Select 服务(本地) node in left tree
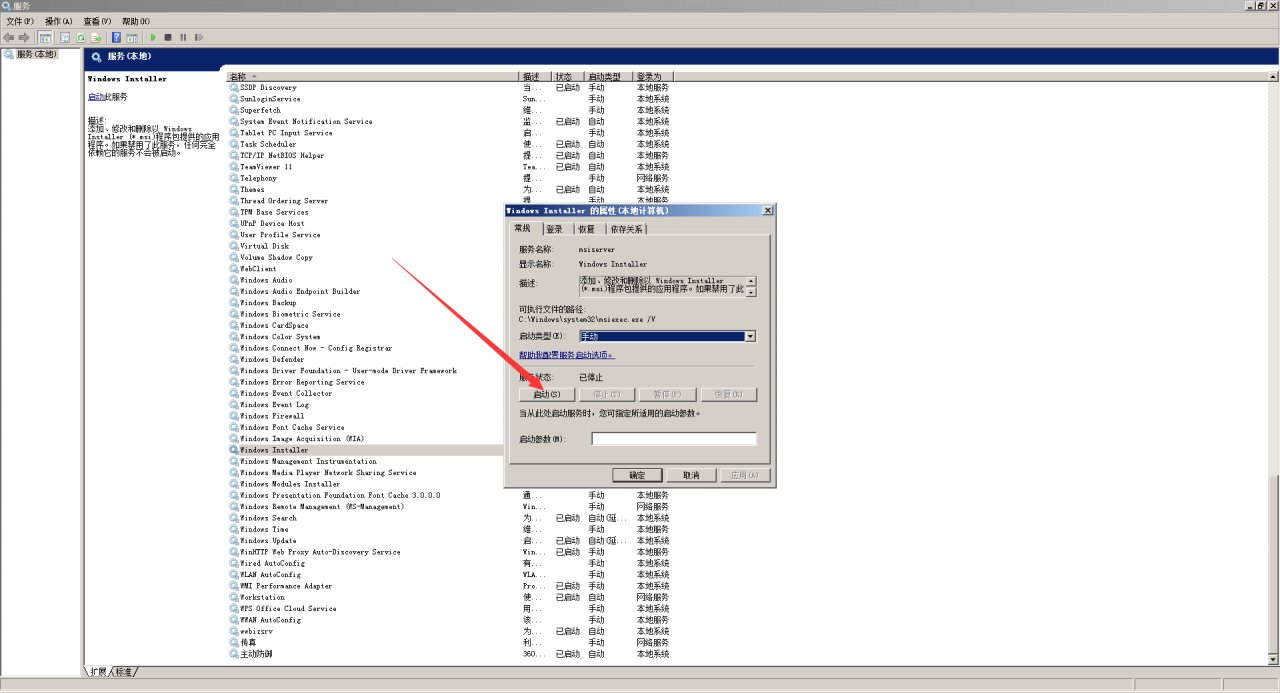The height and width of the screenshot is (693, 1280). (x=36, y=54)
